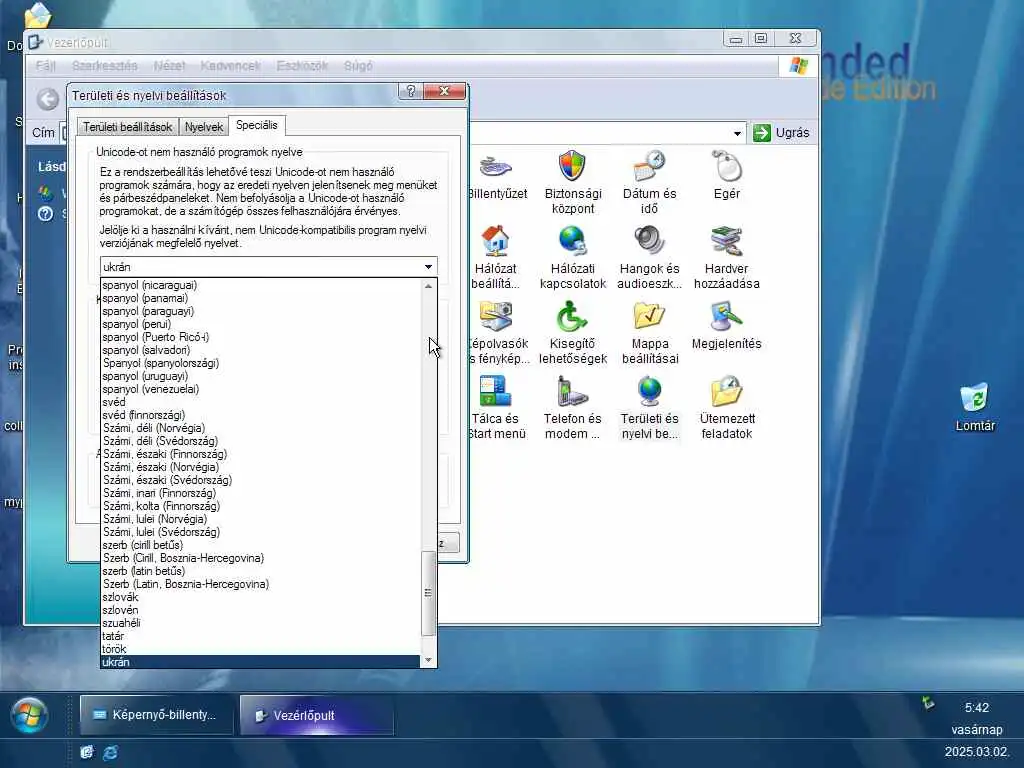Collapse the ukrán language combo box arrow
The height and width of the screenshot is (768, 1024).
[x=428, y=266]
